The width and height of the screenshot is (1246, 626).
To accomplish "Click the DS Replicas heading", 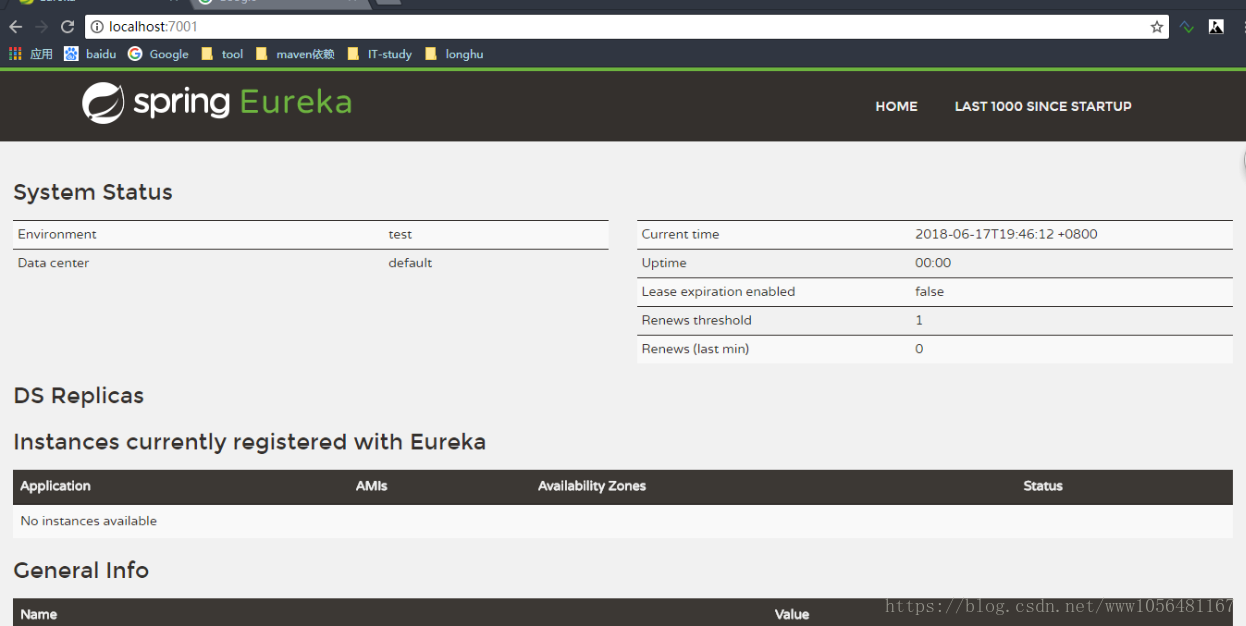I will 79,396.
